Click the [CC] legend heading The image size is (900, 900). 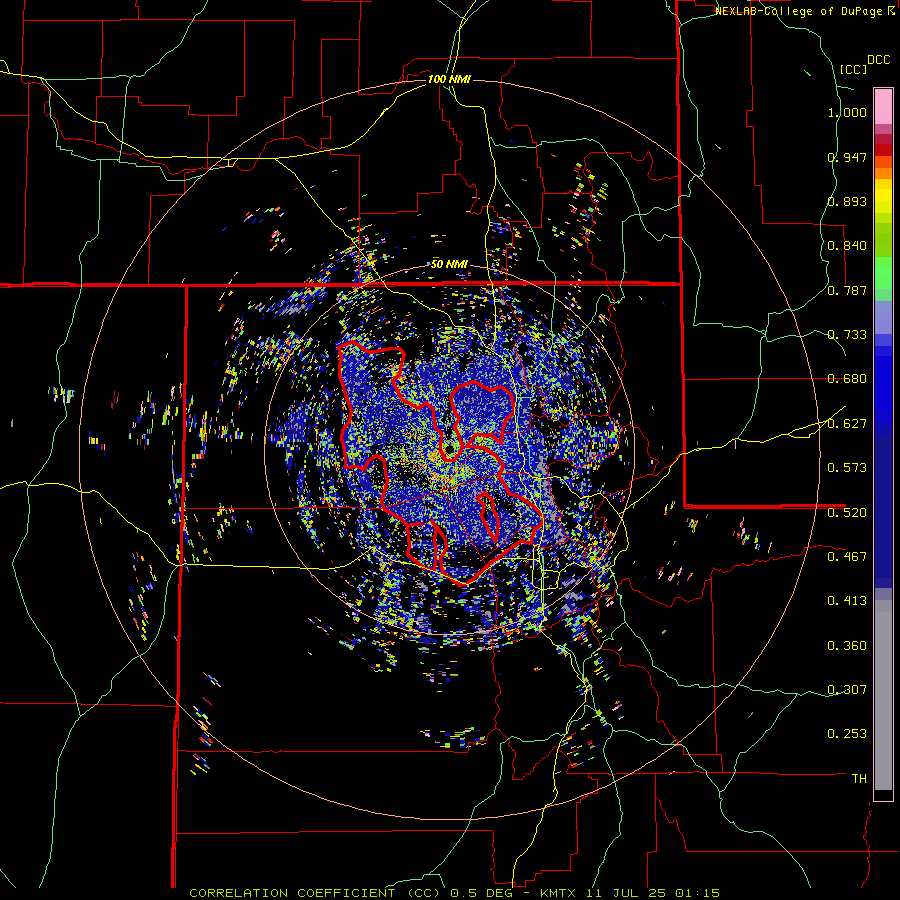click(854, 69)
